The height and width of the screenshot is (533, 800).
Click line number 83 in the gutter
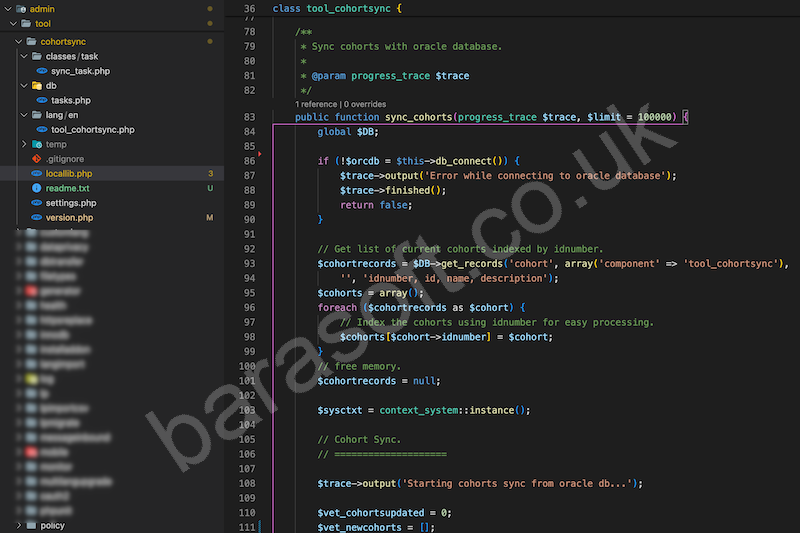249,117
